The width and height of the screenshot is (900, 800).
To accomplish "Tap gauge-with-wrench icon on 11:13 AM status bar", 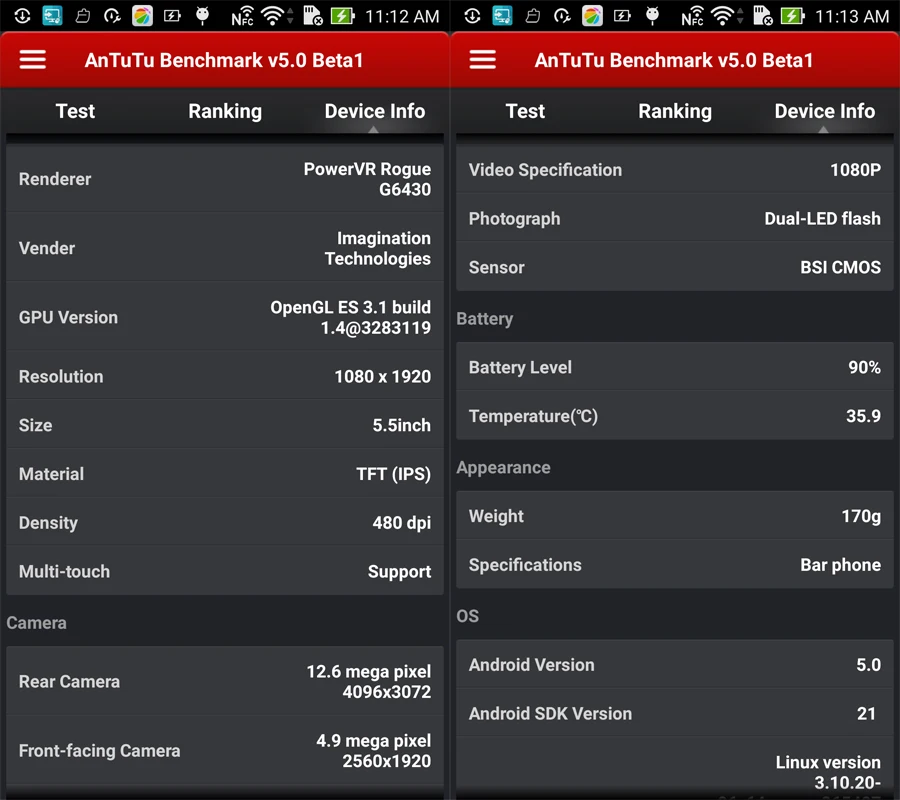I will click(x=562, y=16).
